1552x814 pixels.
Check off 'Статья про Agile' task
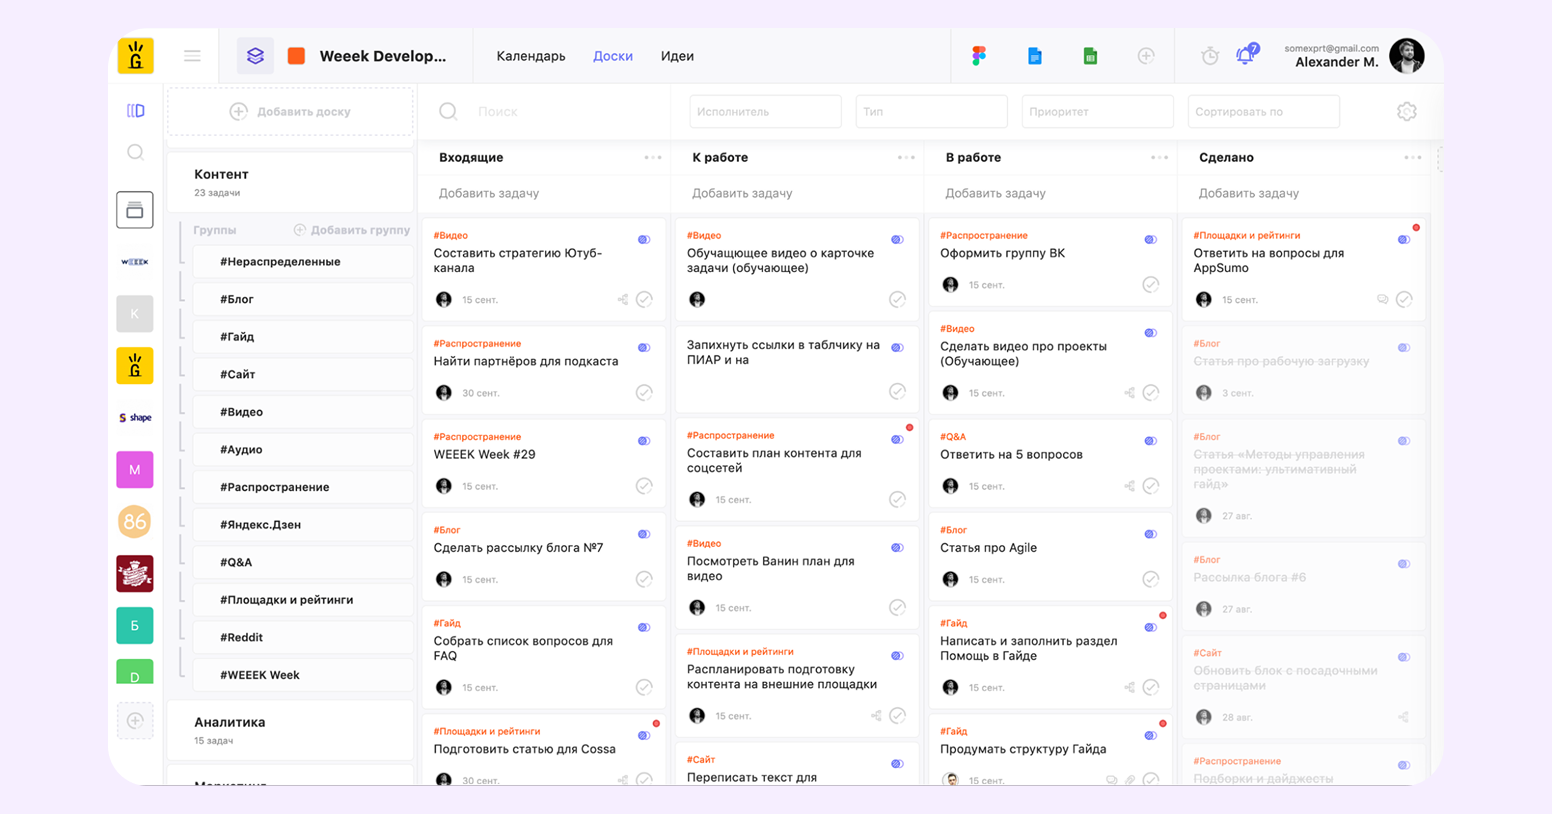coord(1151,580)
